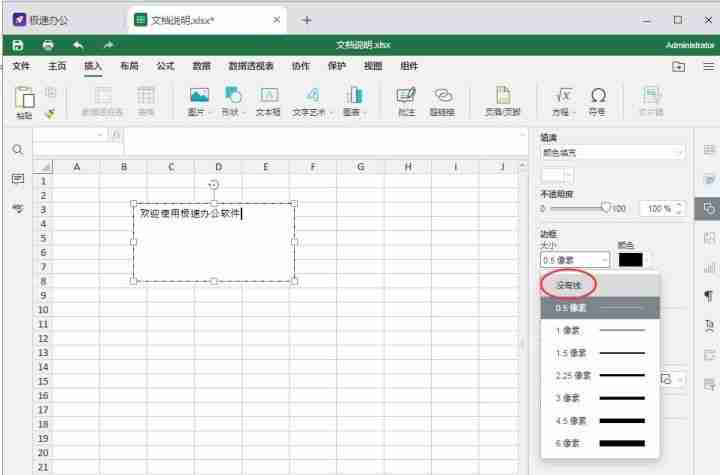Image resolution: width=720 pixels, height=475 pixels.
Task: Choose the 1.5 像素 border size
Action: [x=600, y=353]
